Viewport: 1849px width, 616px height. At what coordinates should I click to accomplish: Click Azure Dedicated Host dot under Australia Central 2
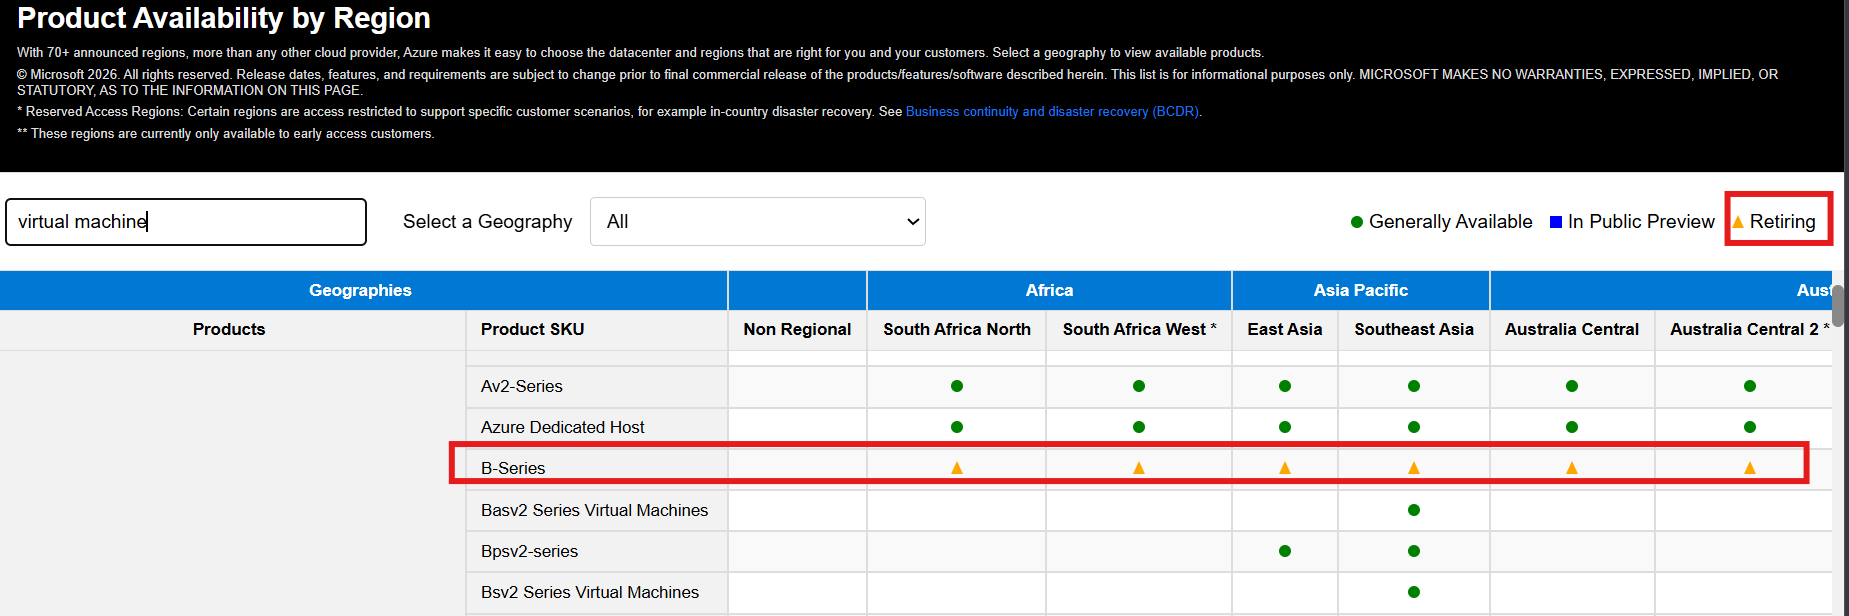click(1750, 427)
